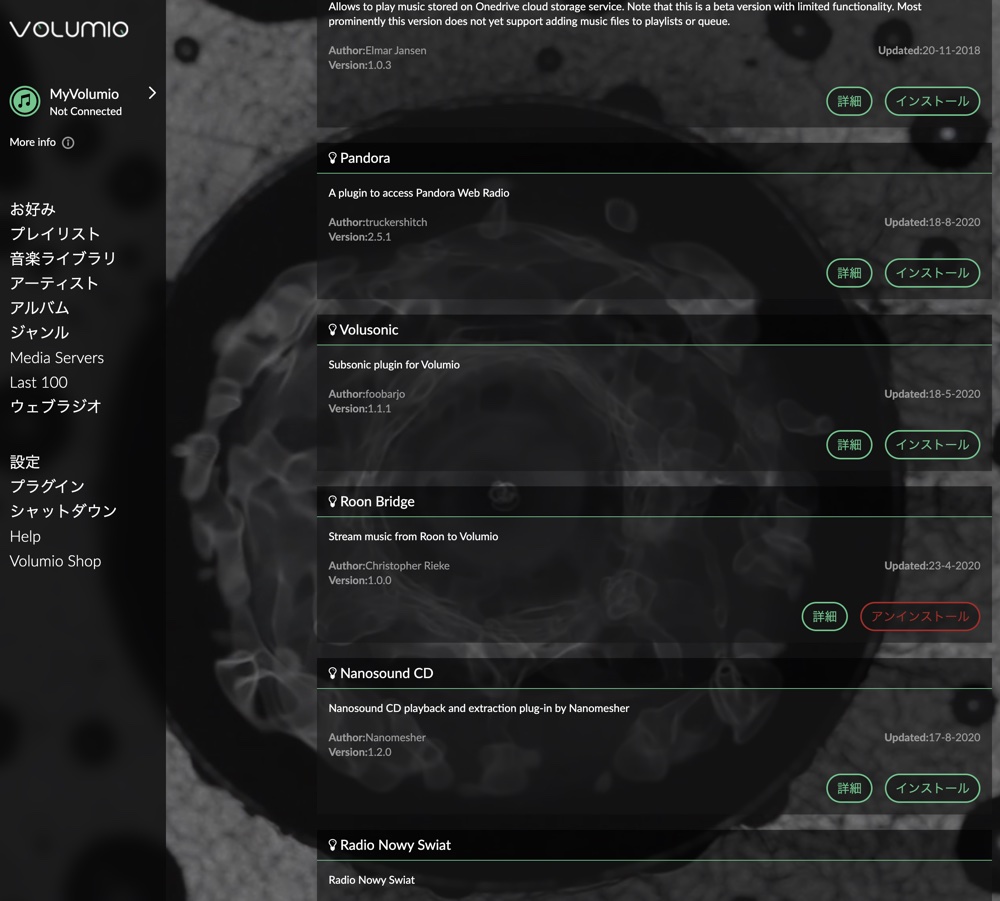Open プラグイン plugins page

[x=47, y=487]
